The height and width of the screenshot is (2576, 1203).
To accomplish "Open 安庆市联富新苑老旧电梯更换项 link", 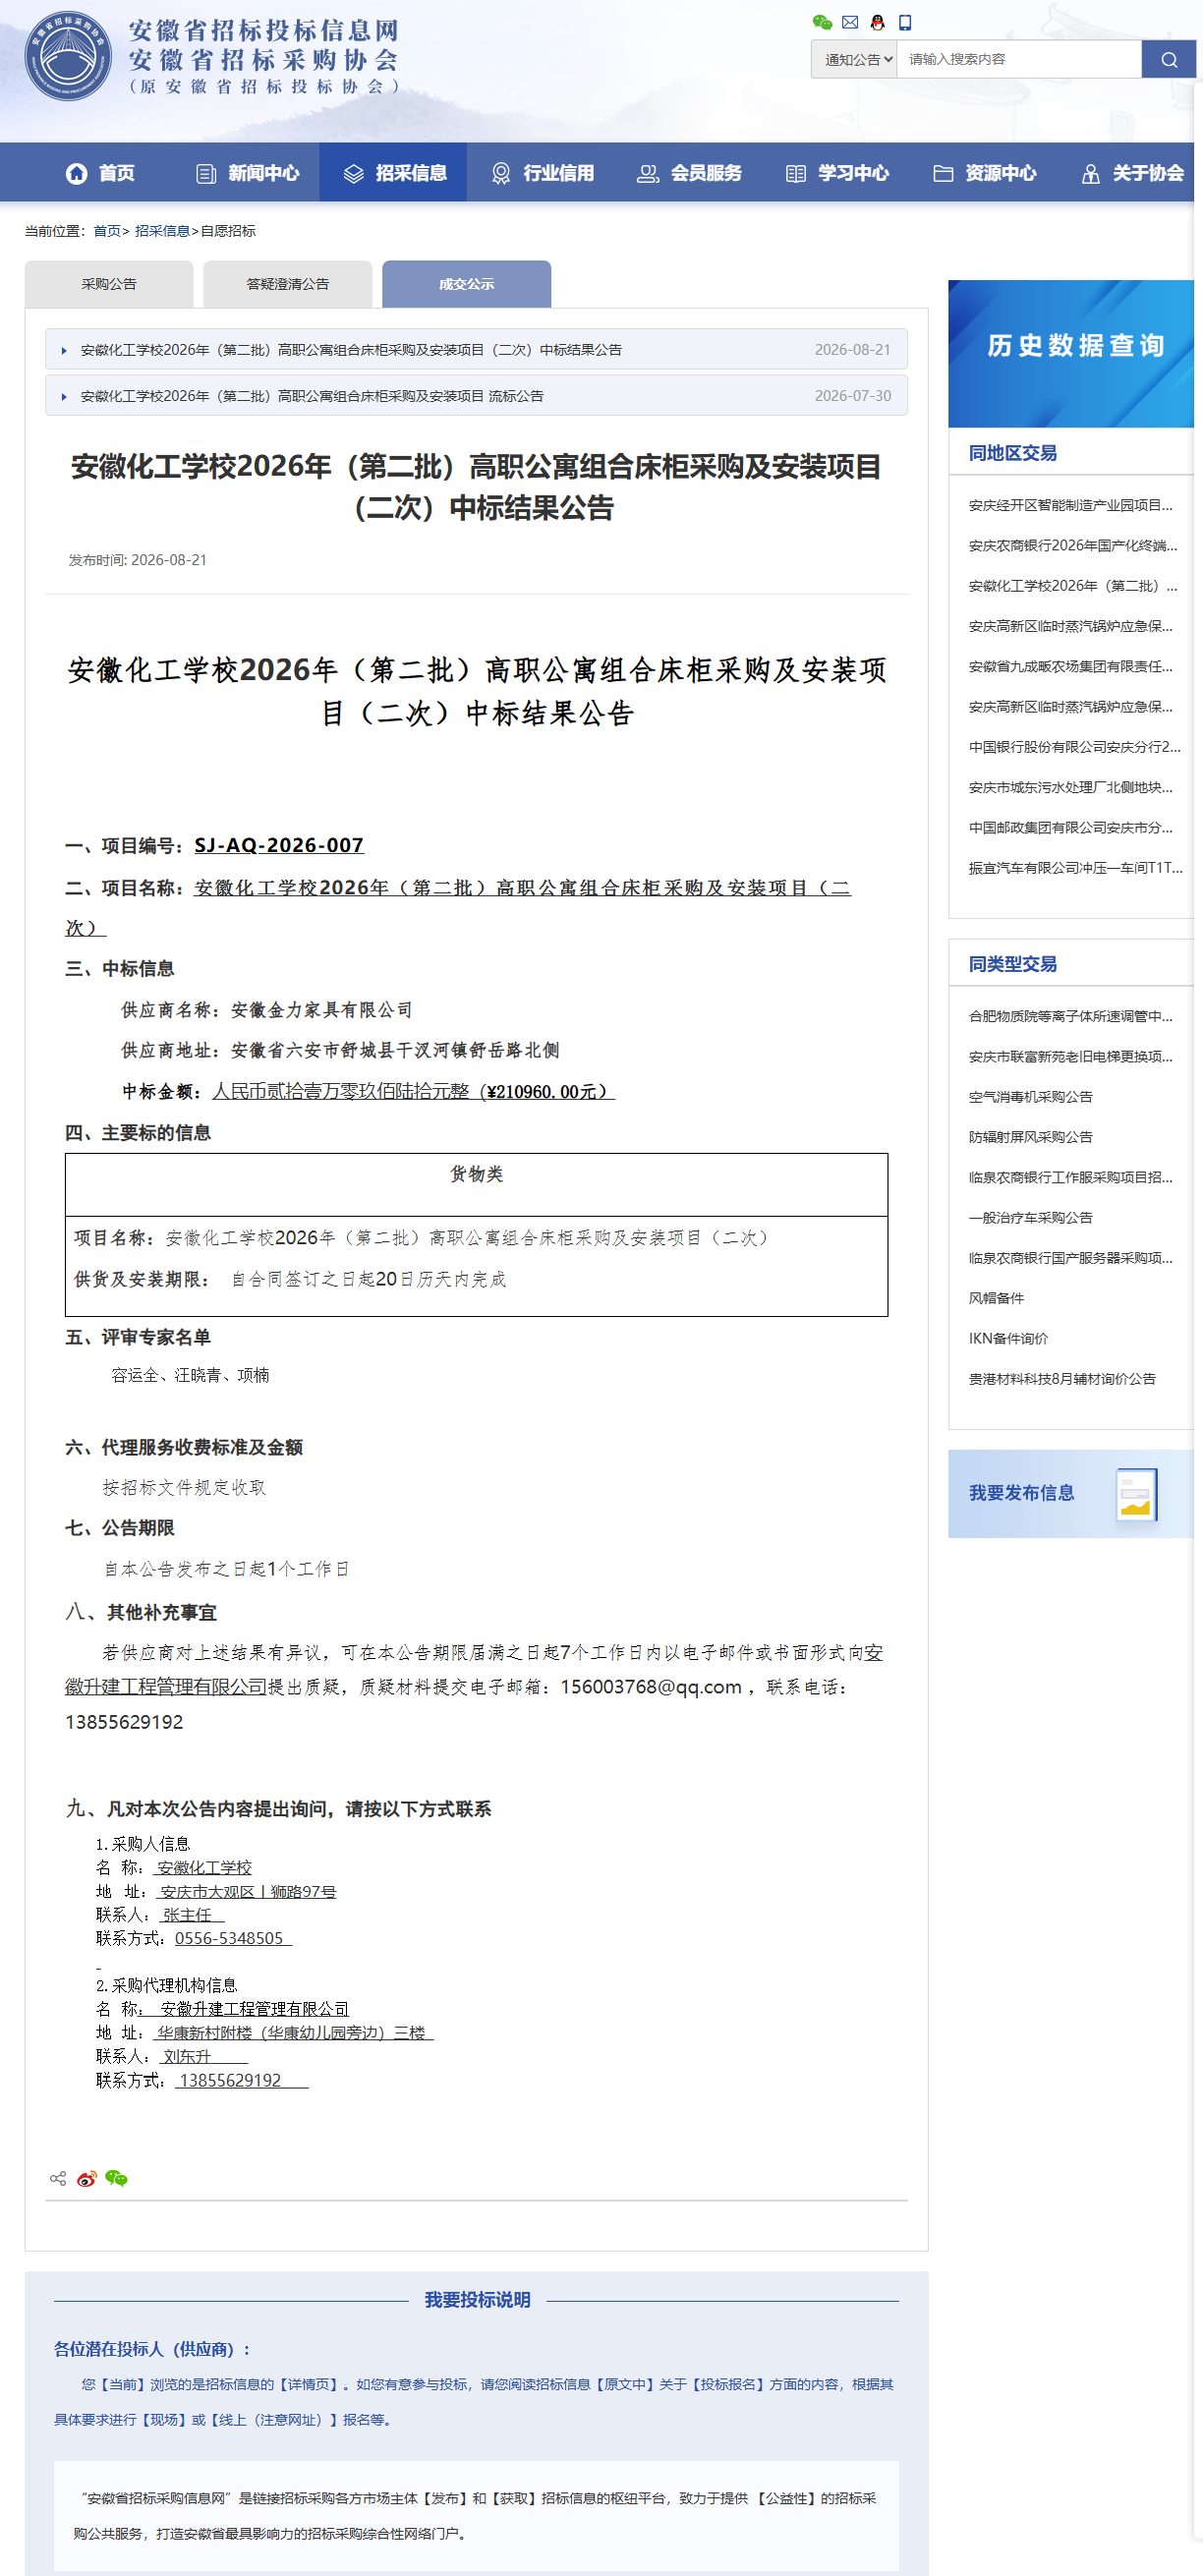I will tap(1070, 1056).
